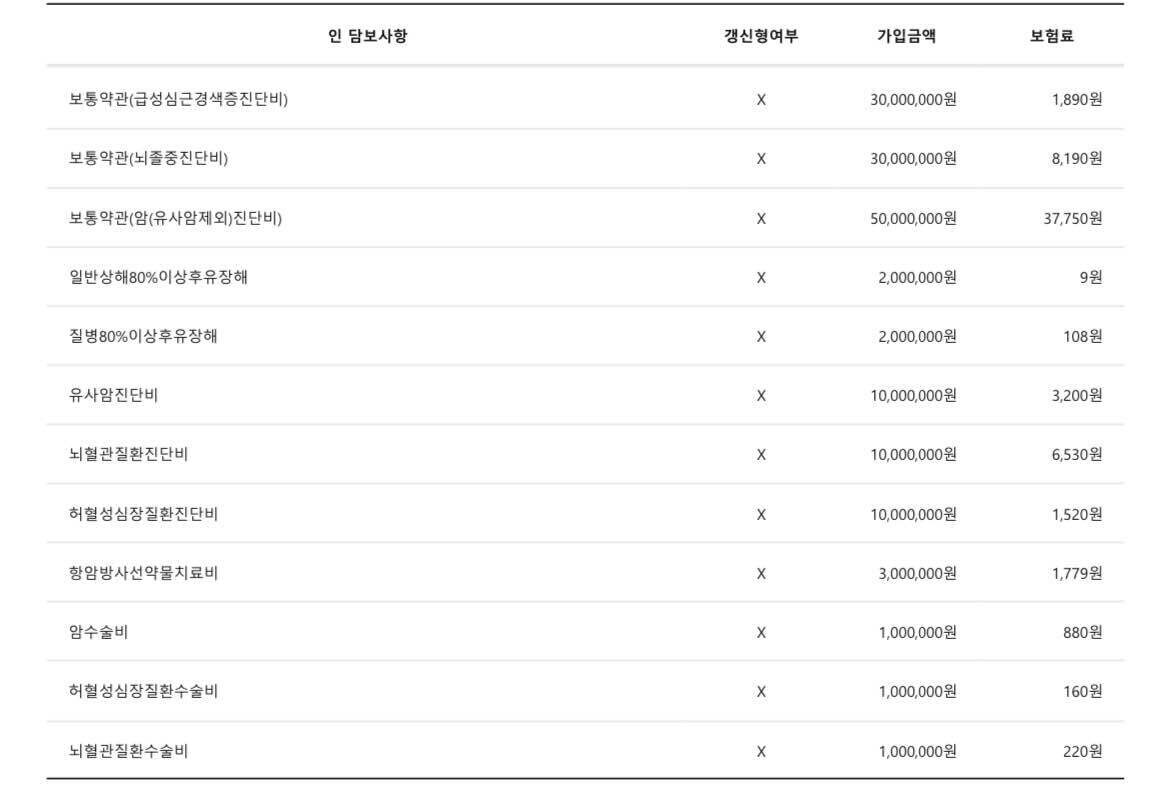Screen dimensions: 1170x787
Task: Click the 보통약관(급성심근경색증진단비) row label
Action: [x=178, y=99]
